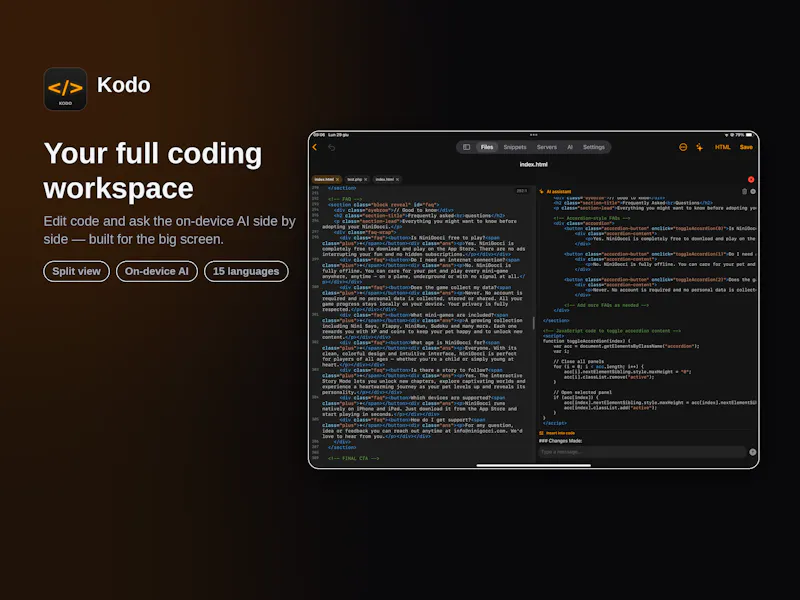Click the Save button
The image size is (800, 600).
[x=746, y=147]
